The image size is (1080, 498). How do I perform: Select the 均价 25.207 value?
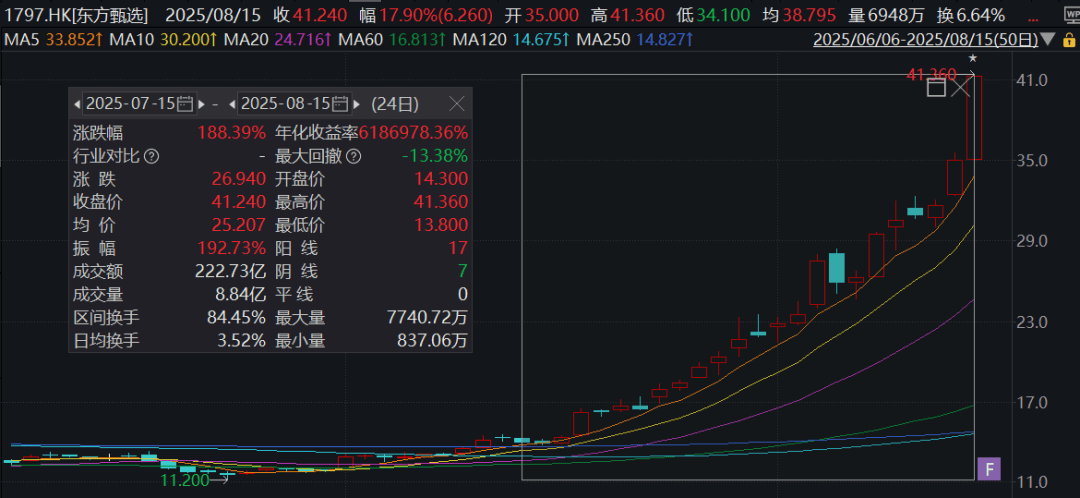[x=240, y=225]
